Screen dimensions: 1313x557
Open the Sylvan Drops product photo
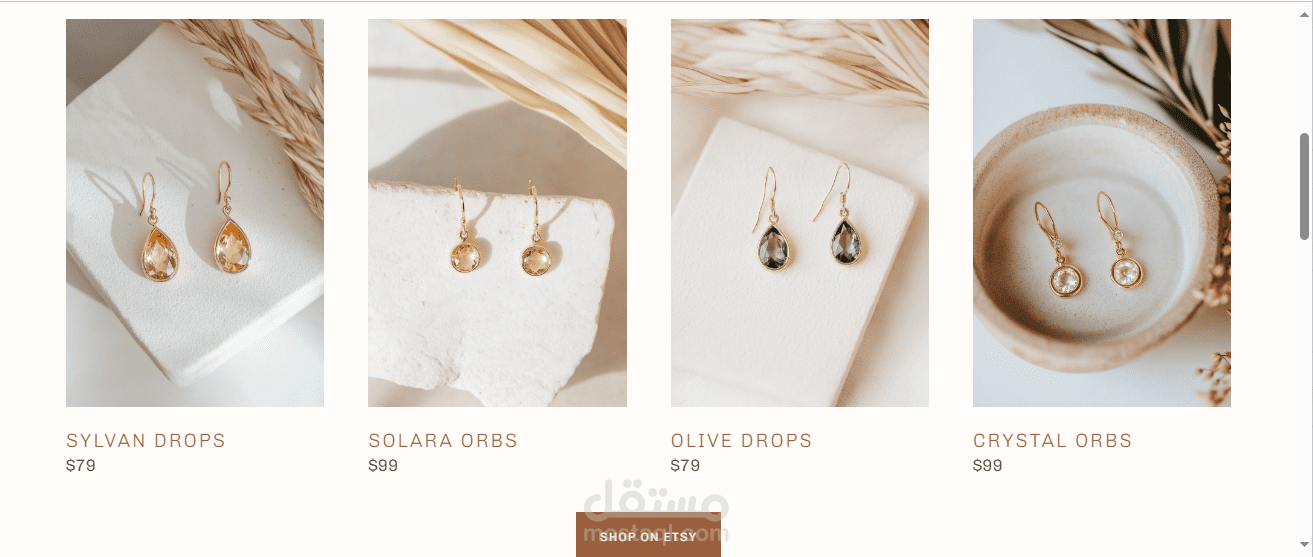195,213
